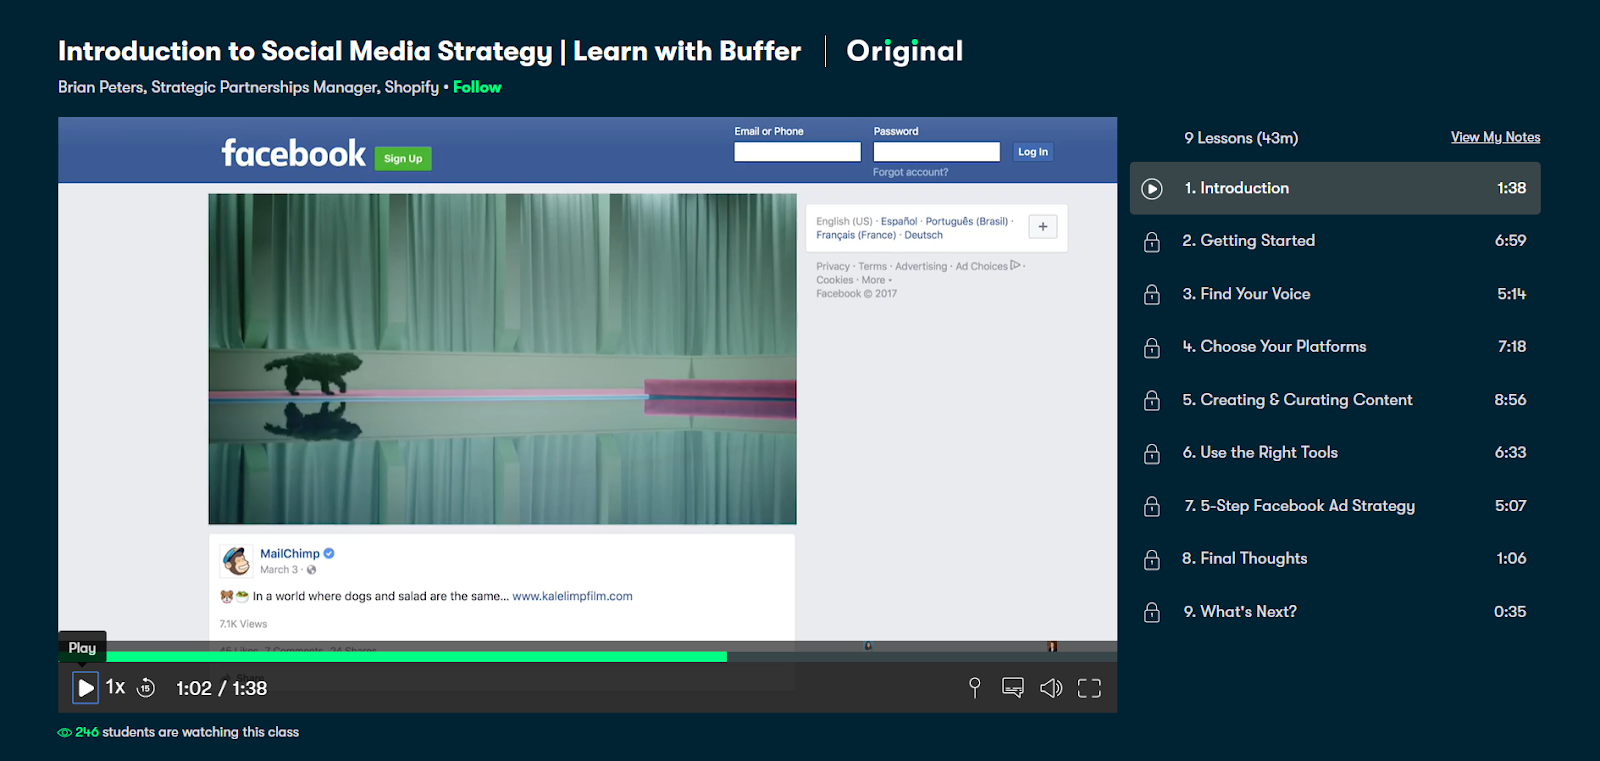Select lesson 3. Find Your Voice
This screenshot has height=761, width=1600.
1335,294
